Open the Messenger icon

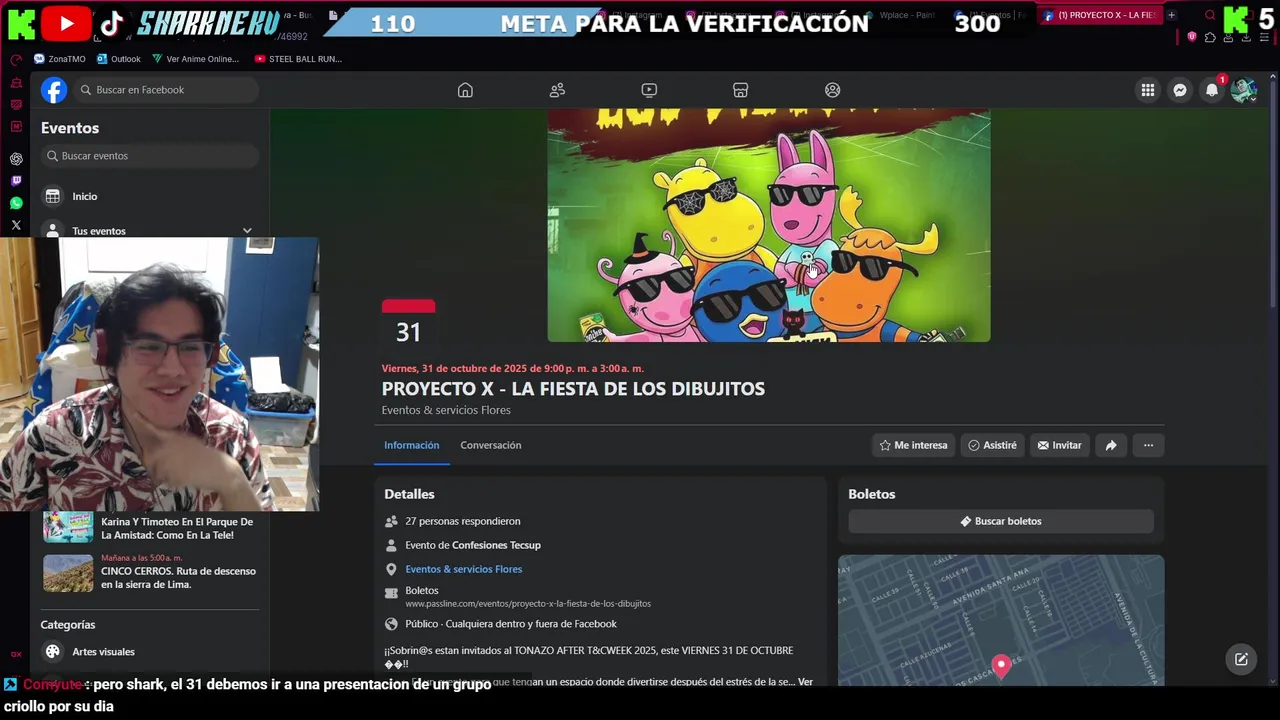(1180, 90)
